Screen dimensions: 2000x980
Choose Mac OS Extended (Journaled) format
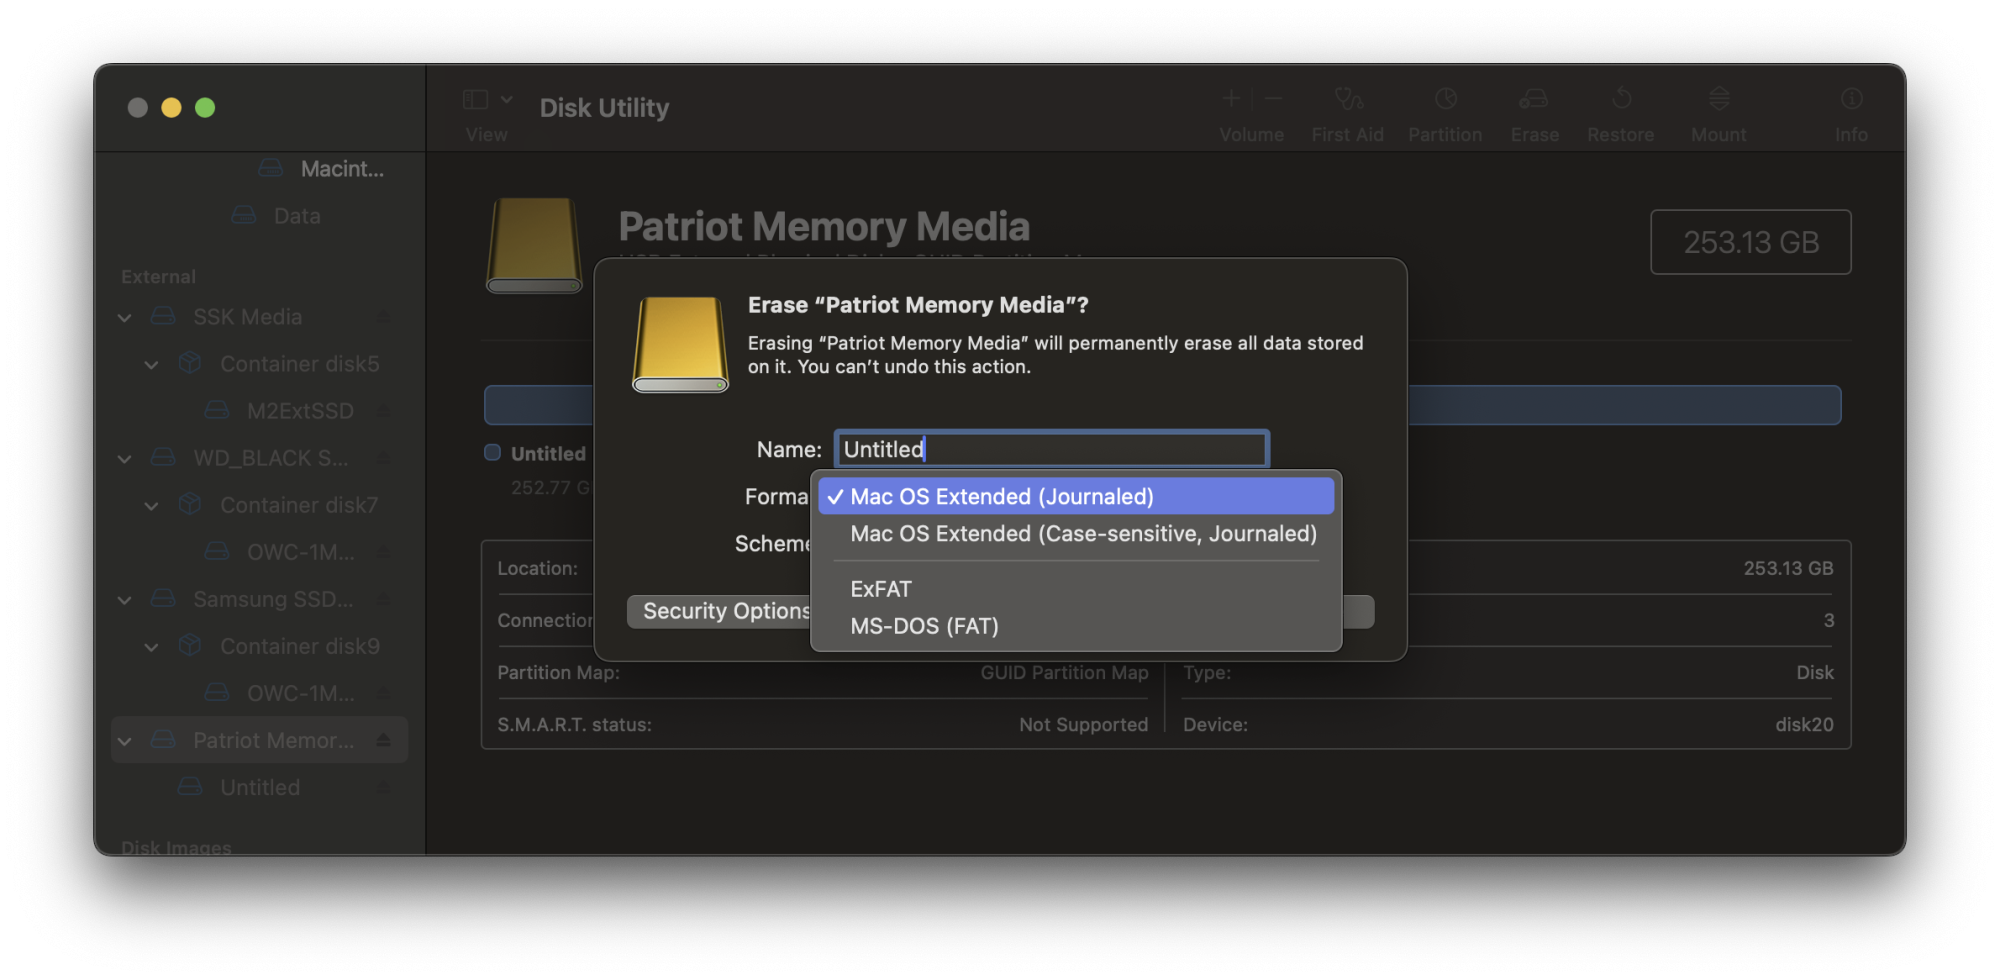1076,496
